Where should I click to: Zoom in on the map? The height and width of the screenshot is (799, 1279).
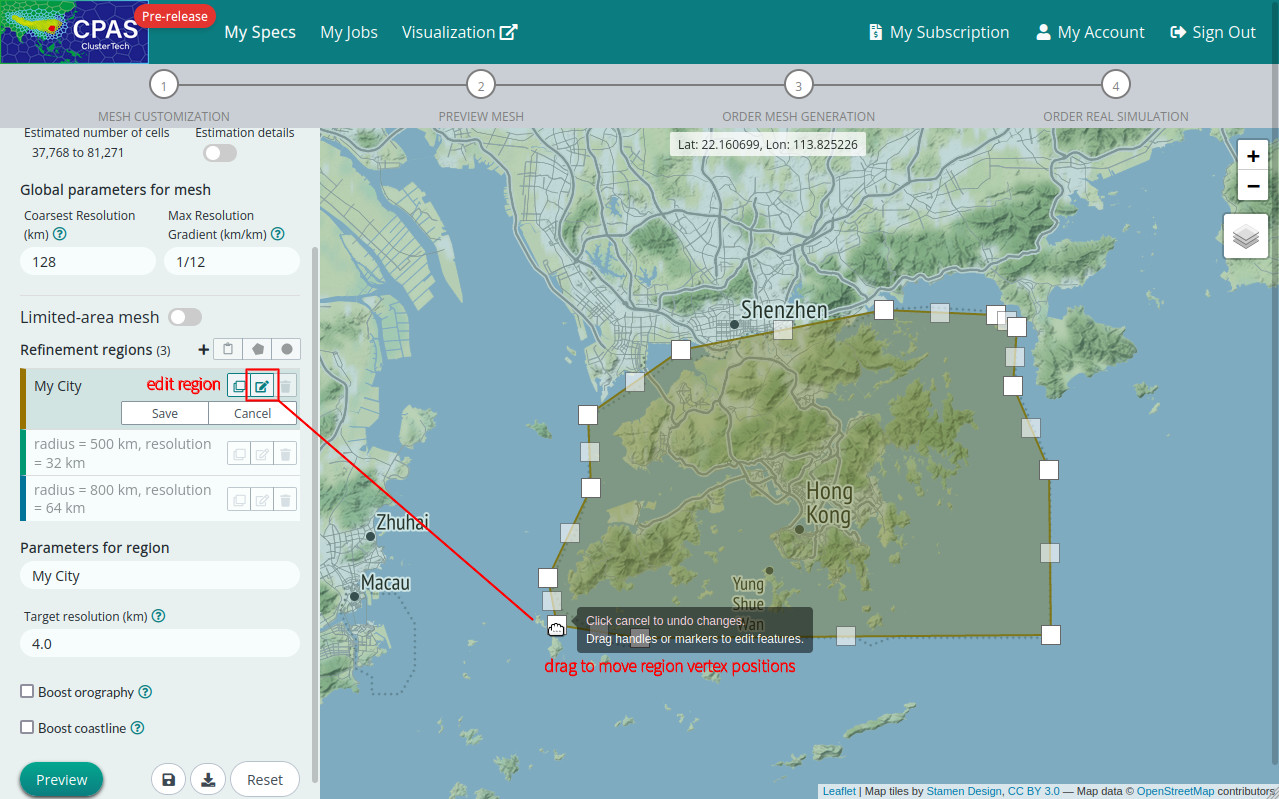1253,156
